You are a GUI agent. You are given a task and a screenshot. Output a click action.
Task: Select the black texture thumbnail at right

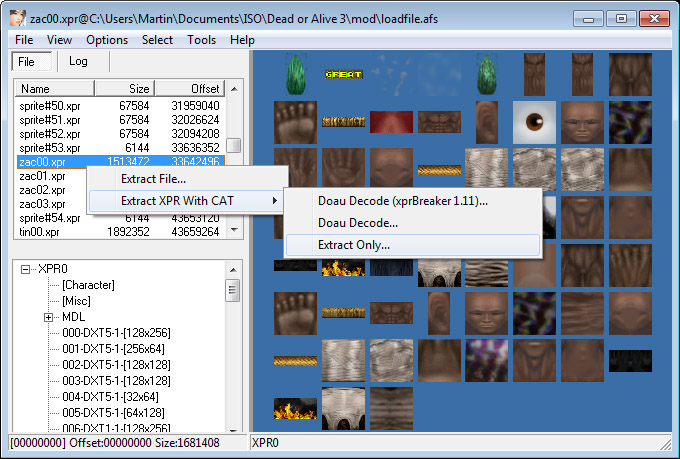coord(630,361)
